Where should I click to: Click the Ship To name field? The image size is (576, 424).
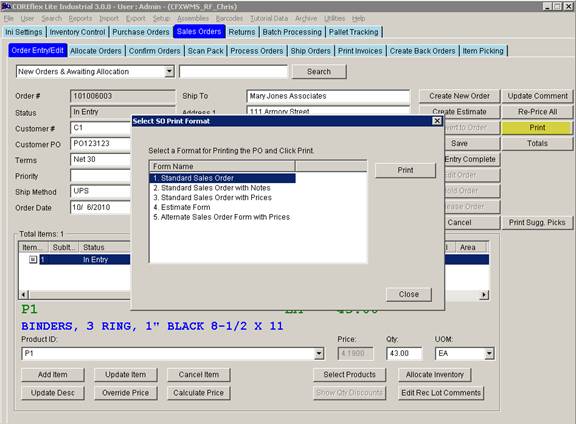pyautogui.click(x=328, y=96)
